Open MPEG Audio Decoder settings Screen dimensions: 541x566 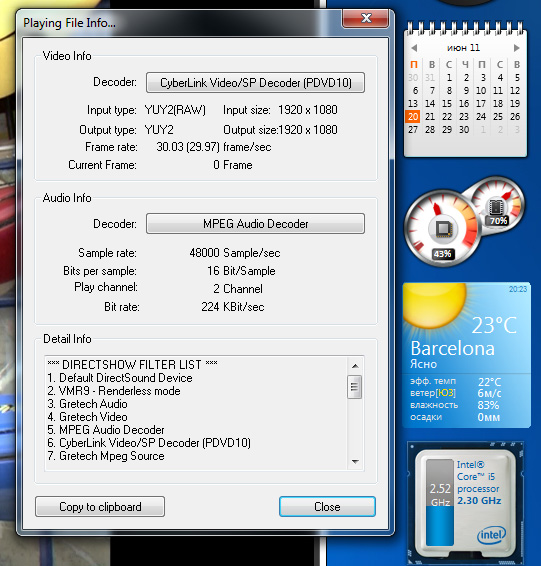[256, 224]
